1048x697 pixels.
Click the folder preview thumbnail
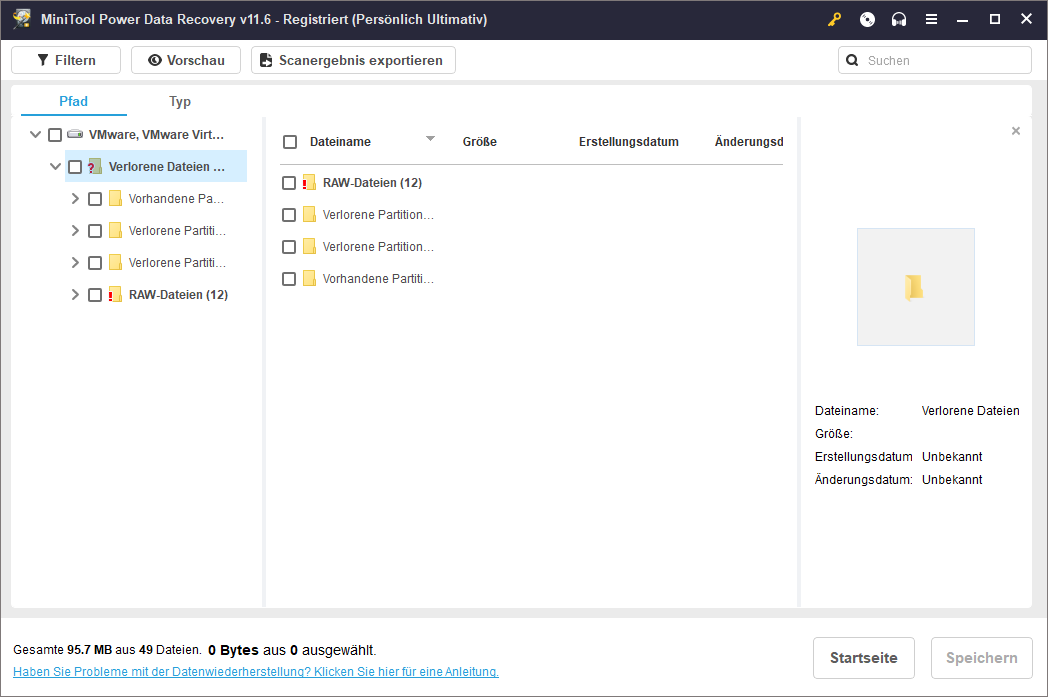[915, 287]
